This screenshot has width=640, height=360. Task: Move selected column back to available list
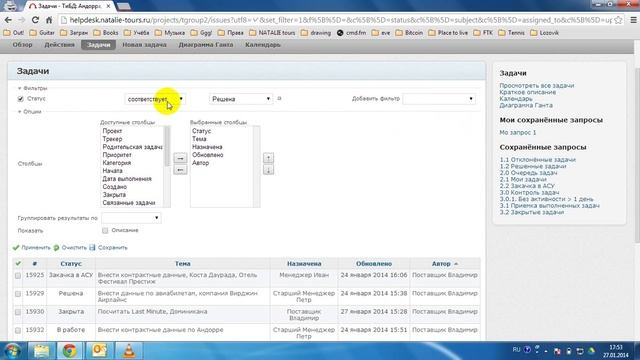pyautogui.click(x=180, y=169)
